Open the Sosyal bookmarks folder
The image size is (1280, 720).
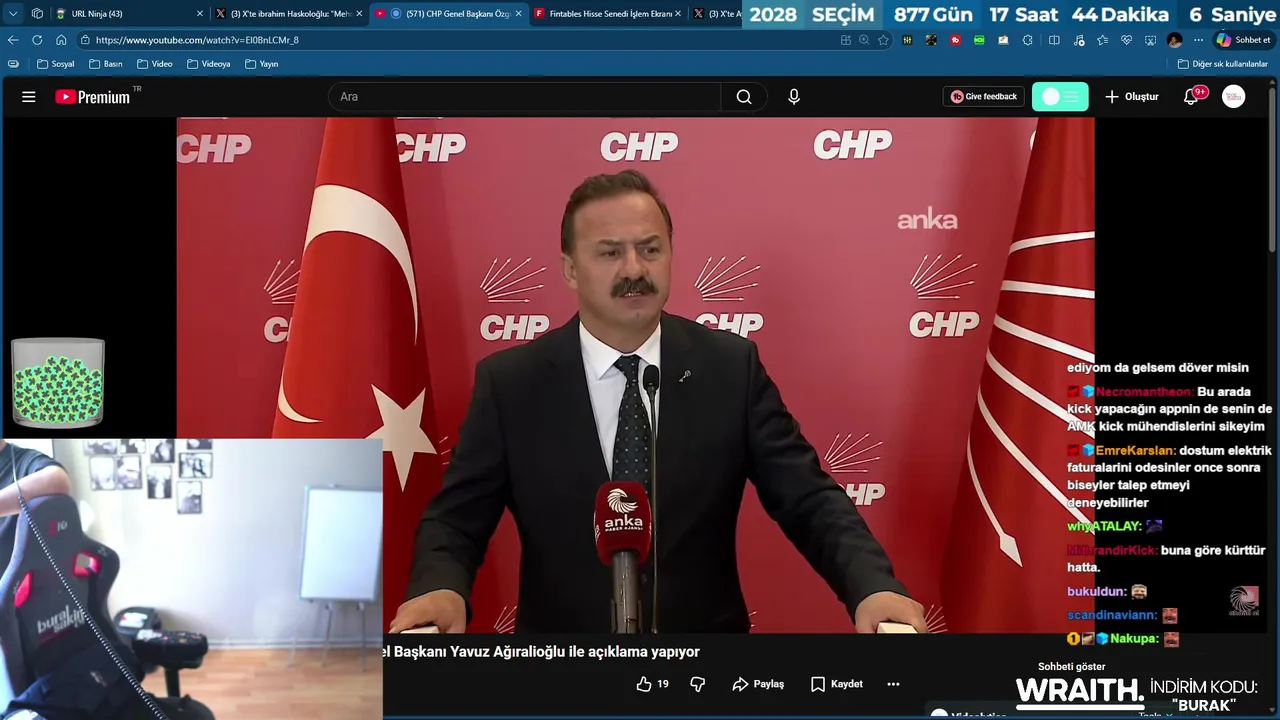point(55,64)
